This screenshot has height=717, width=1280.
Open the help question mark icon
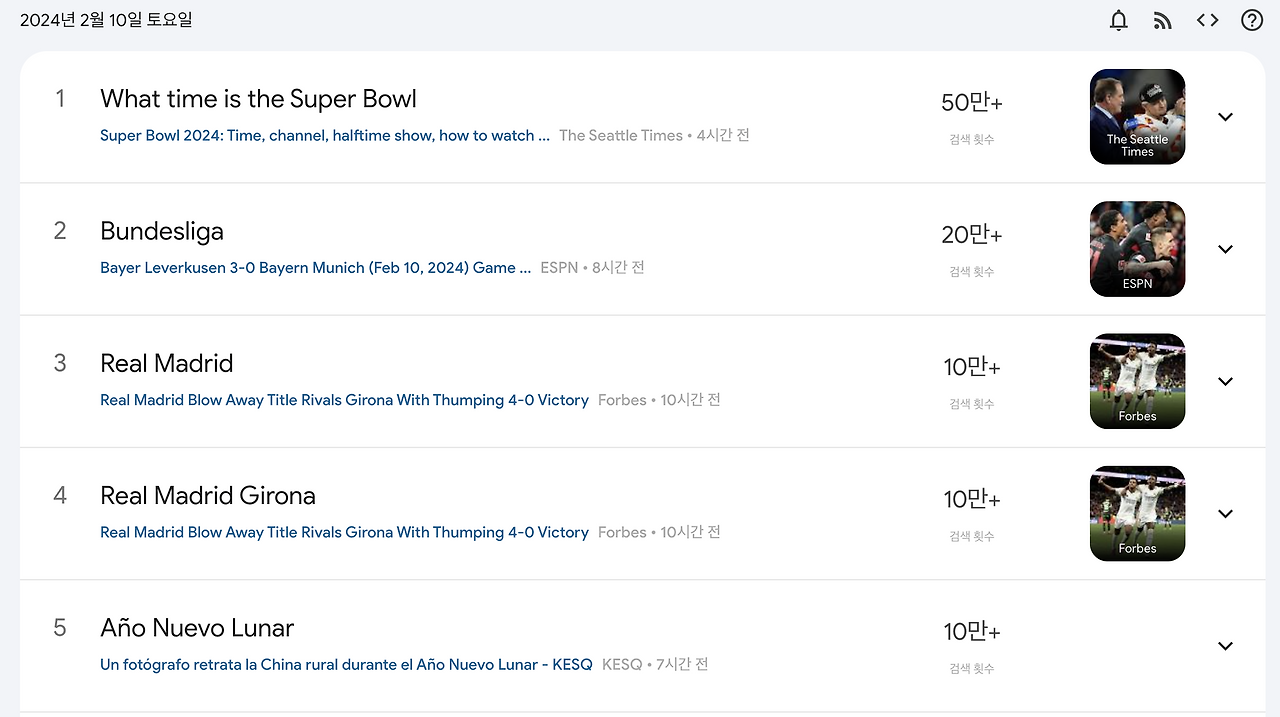[1251, 20]
